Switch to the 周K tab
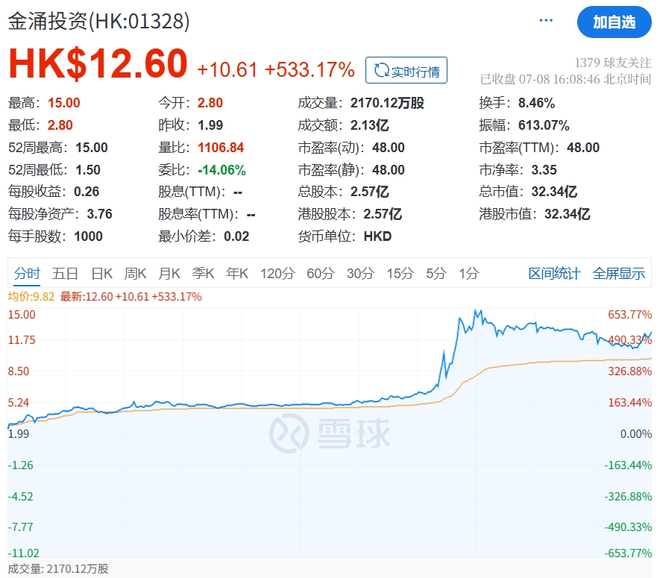 tap(135, 274)
